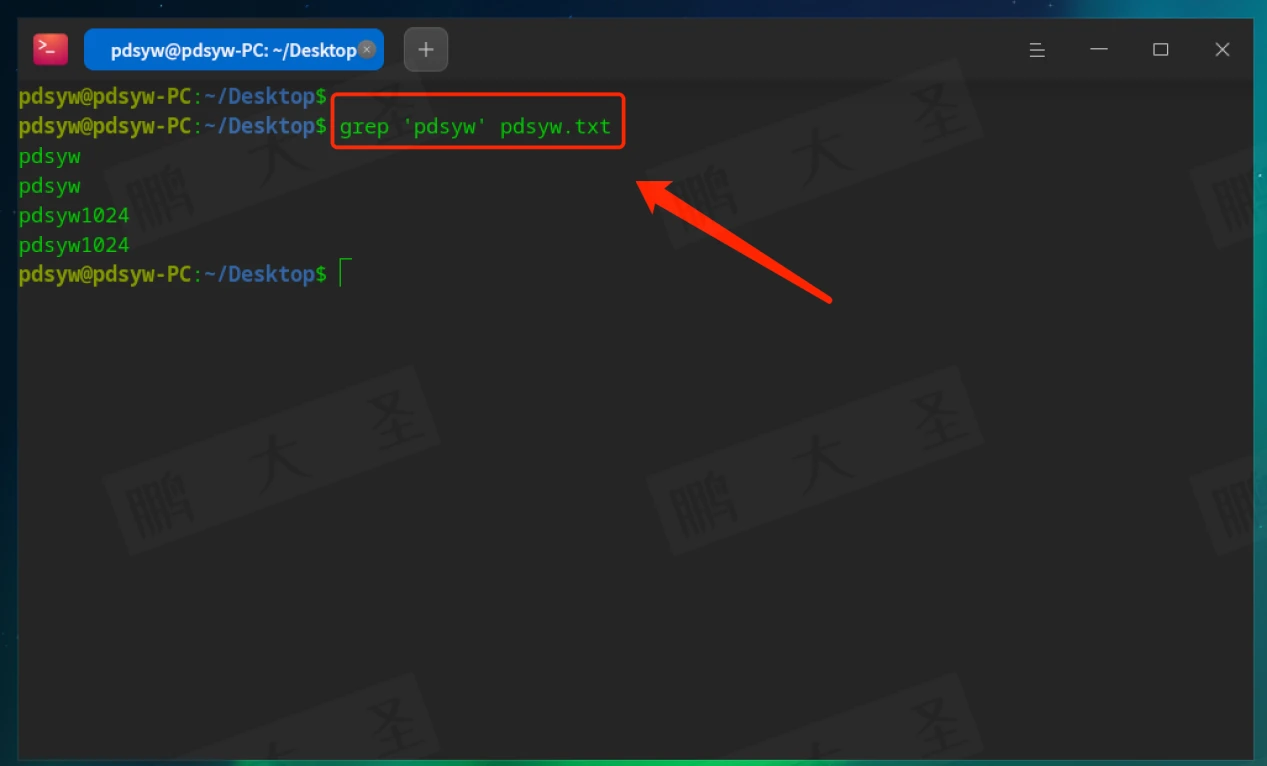Click the bottom pdsyw@pdsyw-PC prompt text
Screen dimensions: 1267x766
tap(105, 274)
